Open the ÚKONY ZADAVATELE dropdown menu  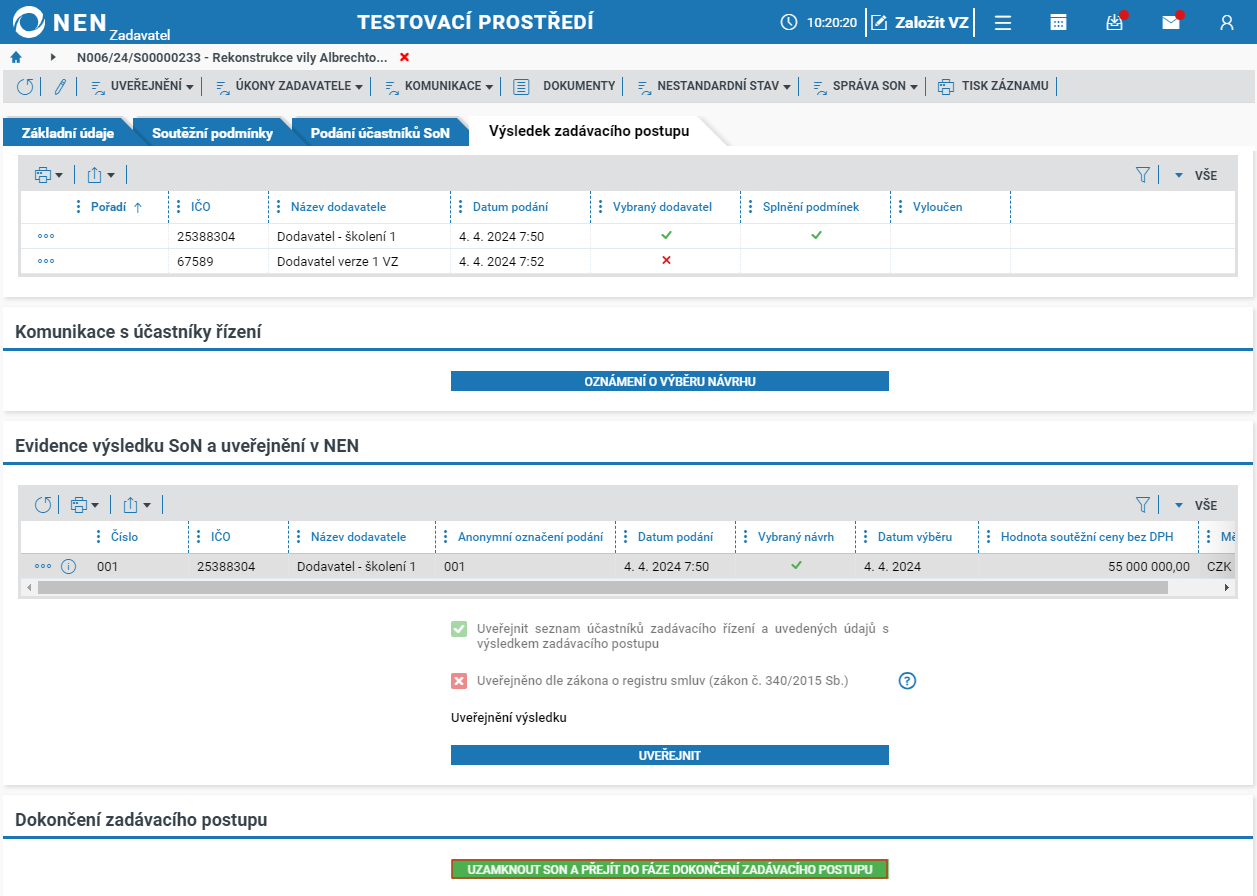pos(289,86)
